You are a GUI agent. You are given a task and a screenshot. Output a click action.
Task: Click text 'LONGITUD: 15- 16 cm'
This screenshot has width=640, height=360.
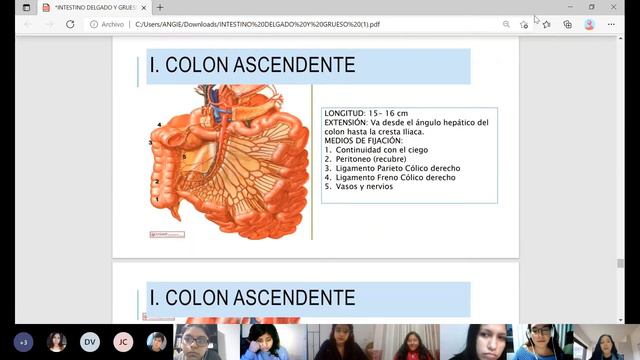click(x=366, y=113)
